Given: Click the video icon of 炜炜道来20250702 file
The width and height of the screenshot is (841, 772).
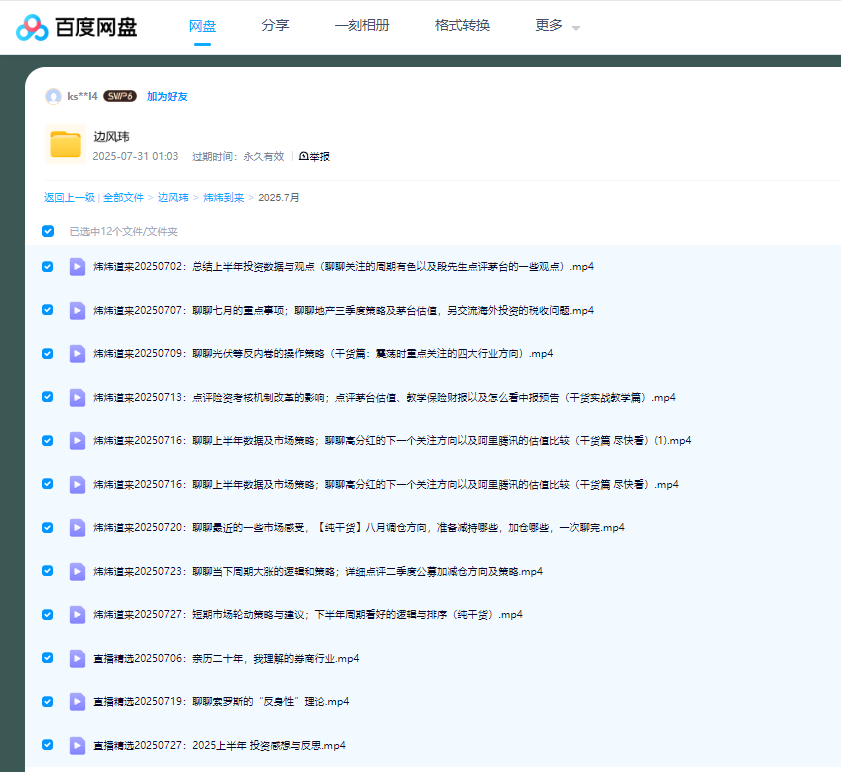Looking at the screenshot, I should [77, 267].
